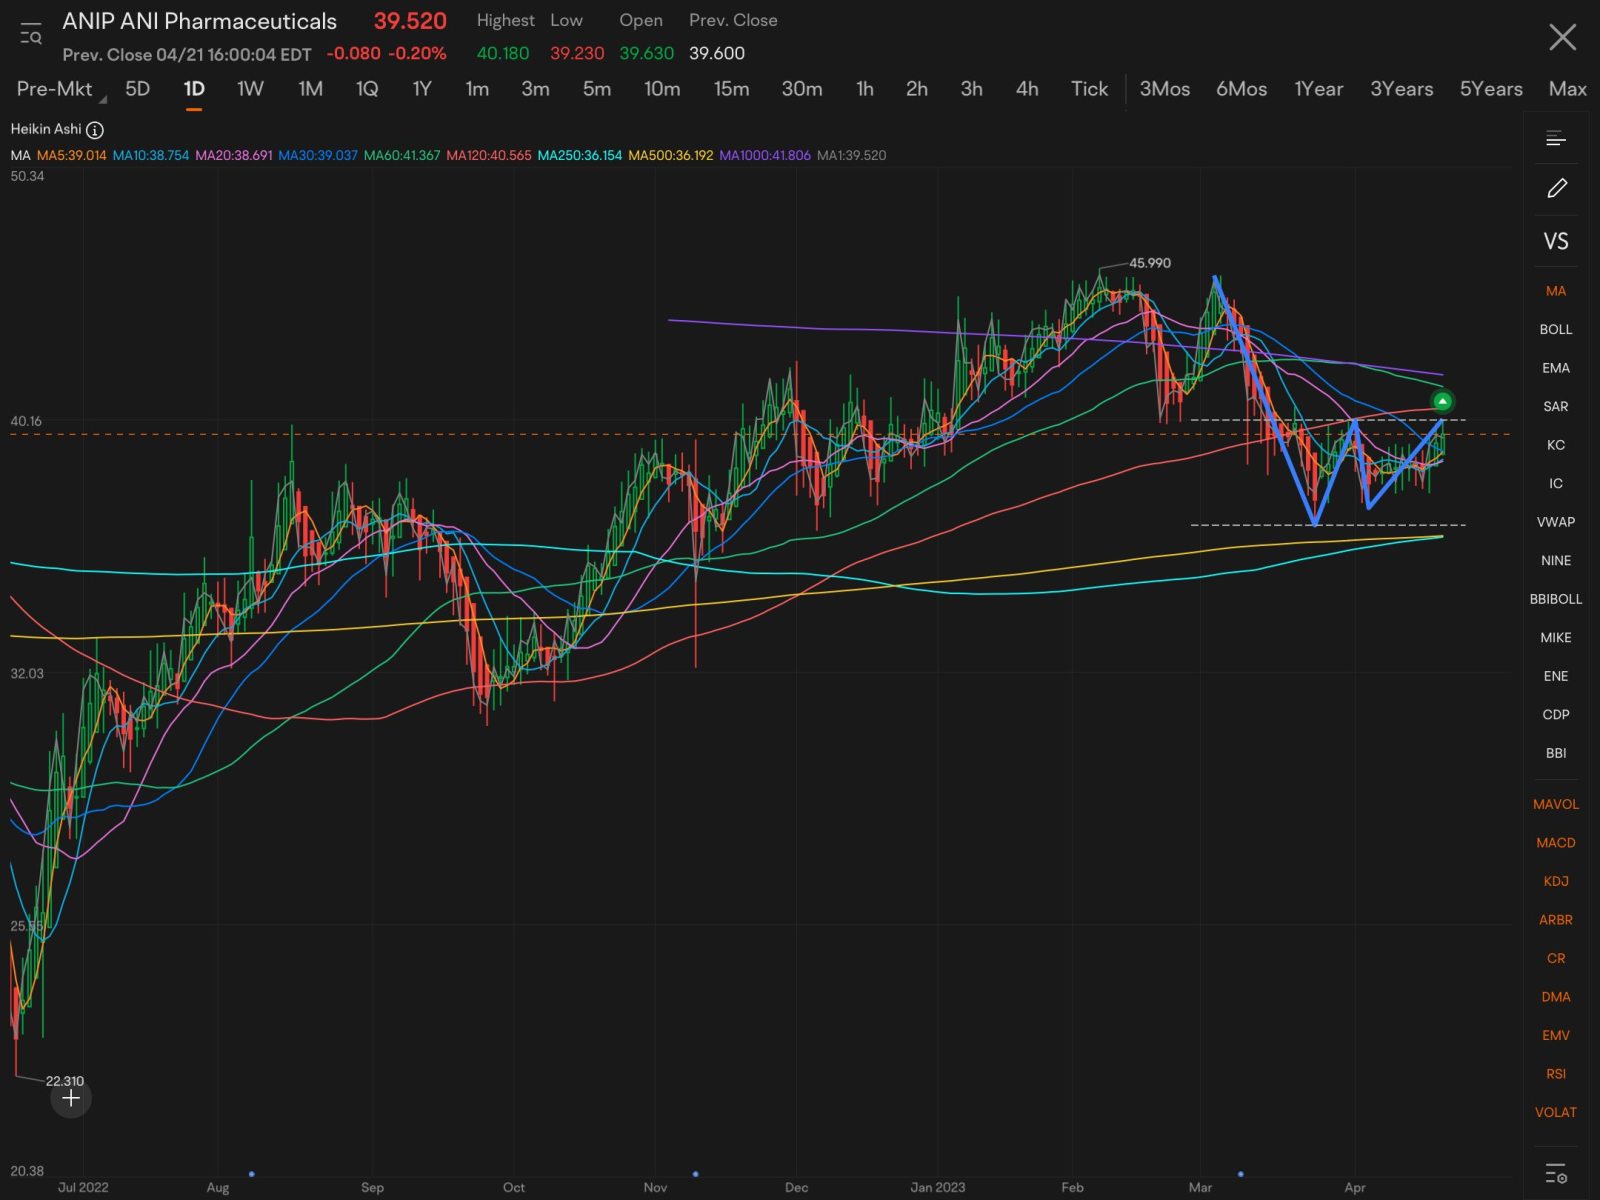The image size is (1600, 1200).
Task: Choose the 1m interval
Action: point(477,89)
